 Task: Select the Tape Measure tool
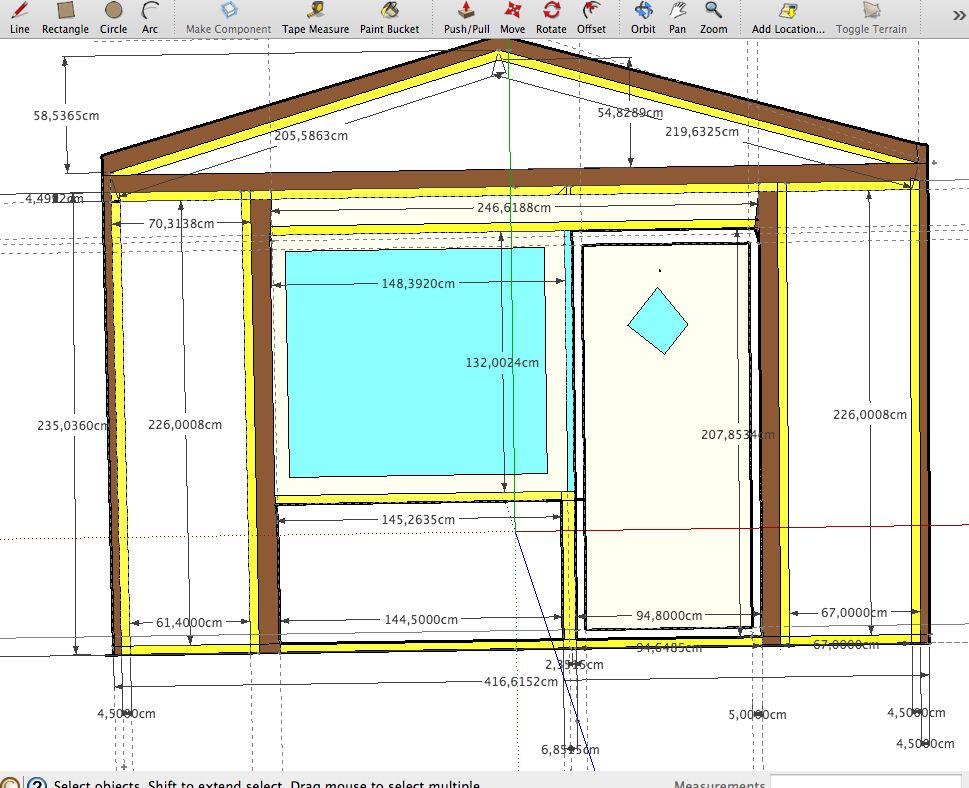316,18
